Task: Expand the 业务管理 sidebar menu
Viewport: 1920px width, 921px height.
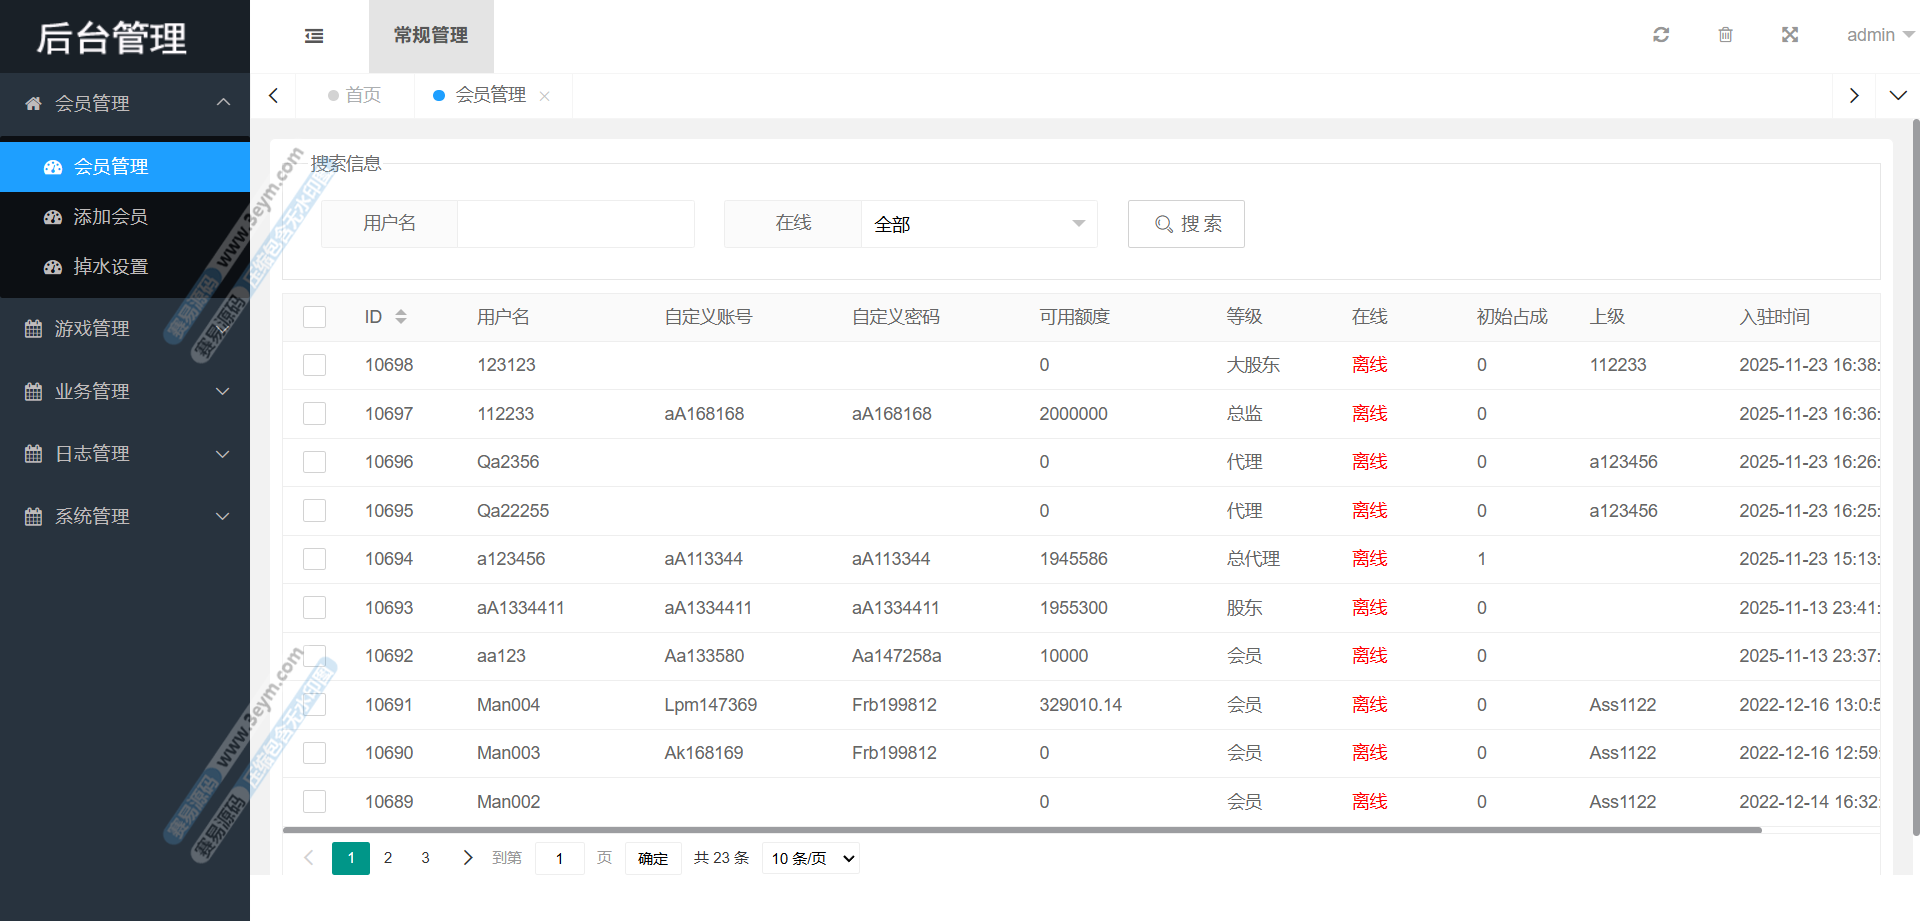Action: point(125,391)
